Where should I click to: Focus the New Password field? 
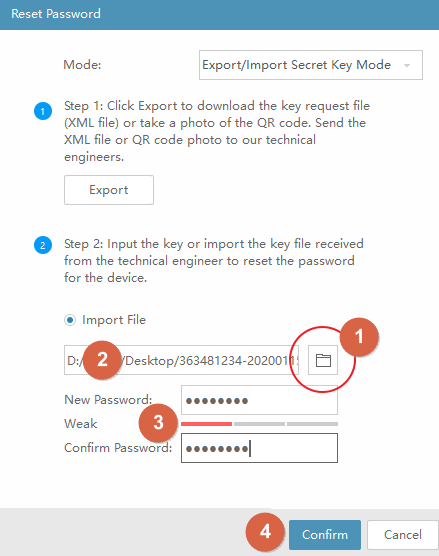pos(259,400)
